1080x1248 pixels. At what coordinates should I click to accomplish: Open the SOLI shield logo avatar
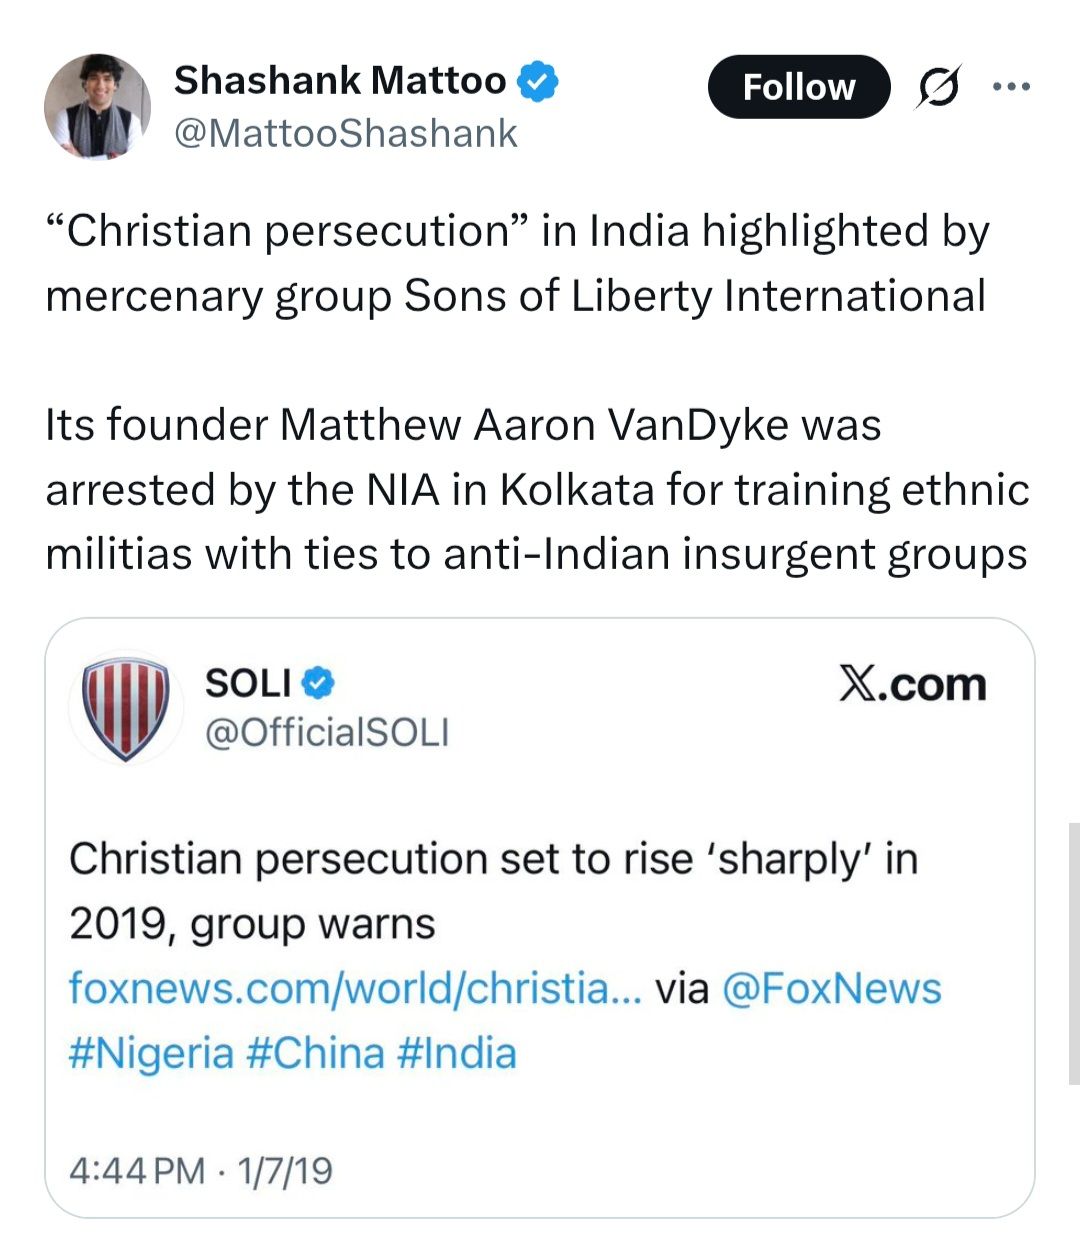click(x=125, y=707)
